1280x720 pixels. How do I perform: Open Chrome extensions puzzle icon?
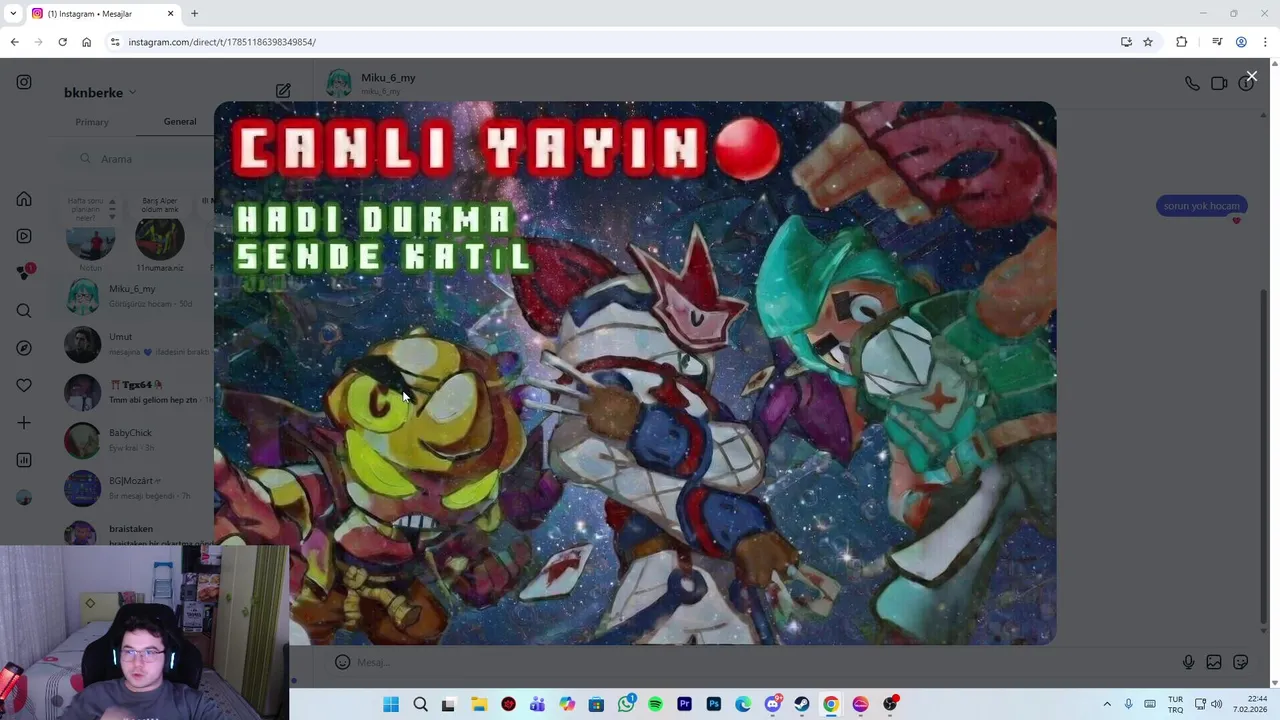click(x=1182, y=42)
